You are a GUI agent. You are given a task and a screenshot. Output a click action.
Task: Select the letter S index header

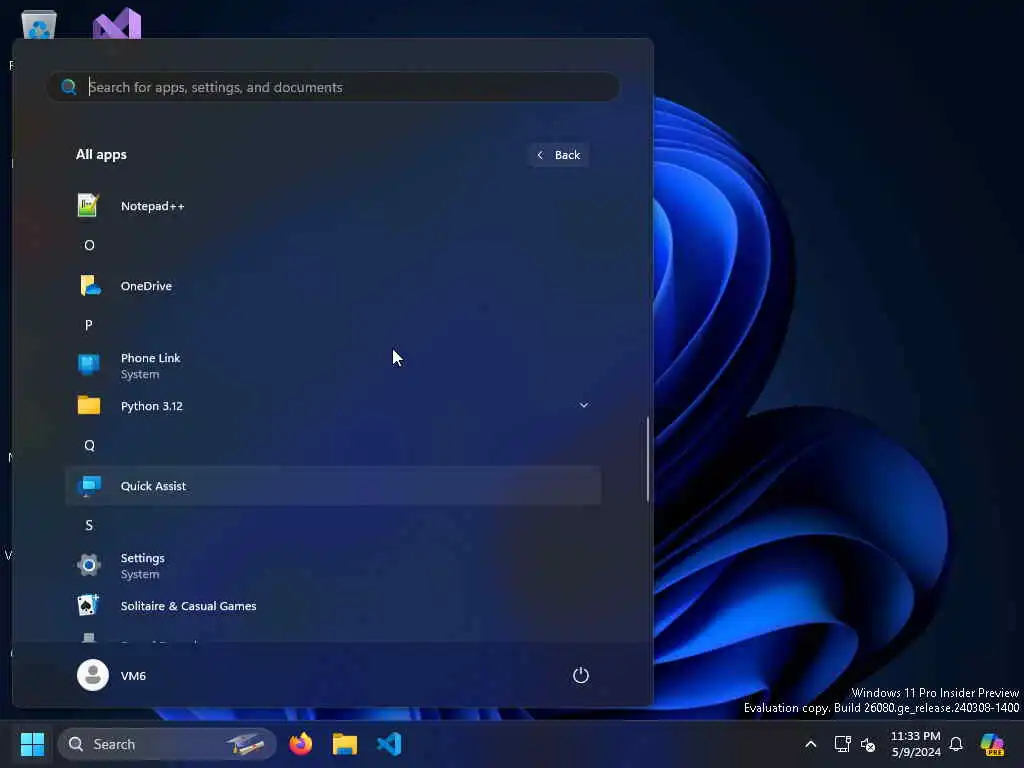click(89, 525)
